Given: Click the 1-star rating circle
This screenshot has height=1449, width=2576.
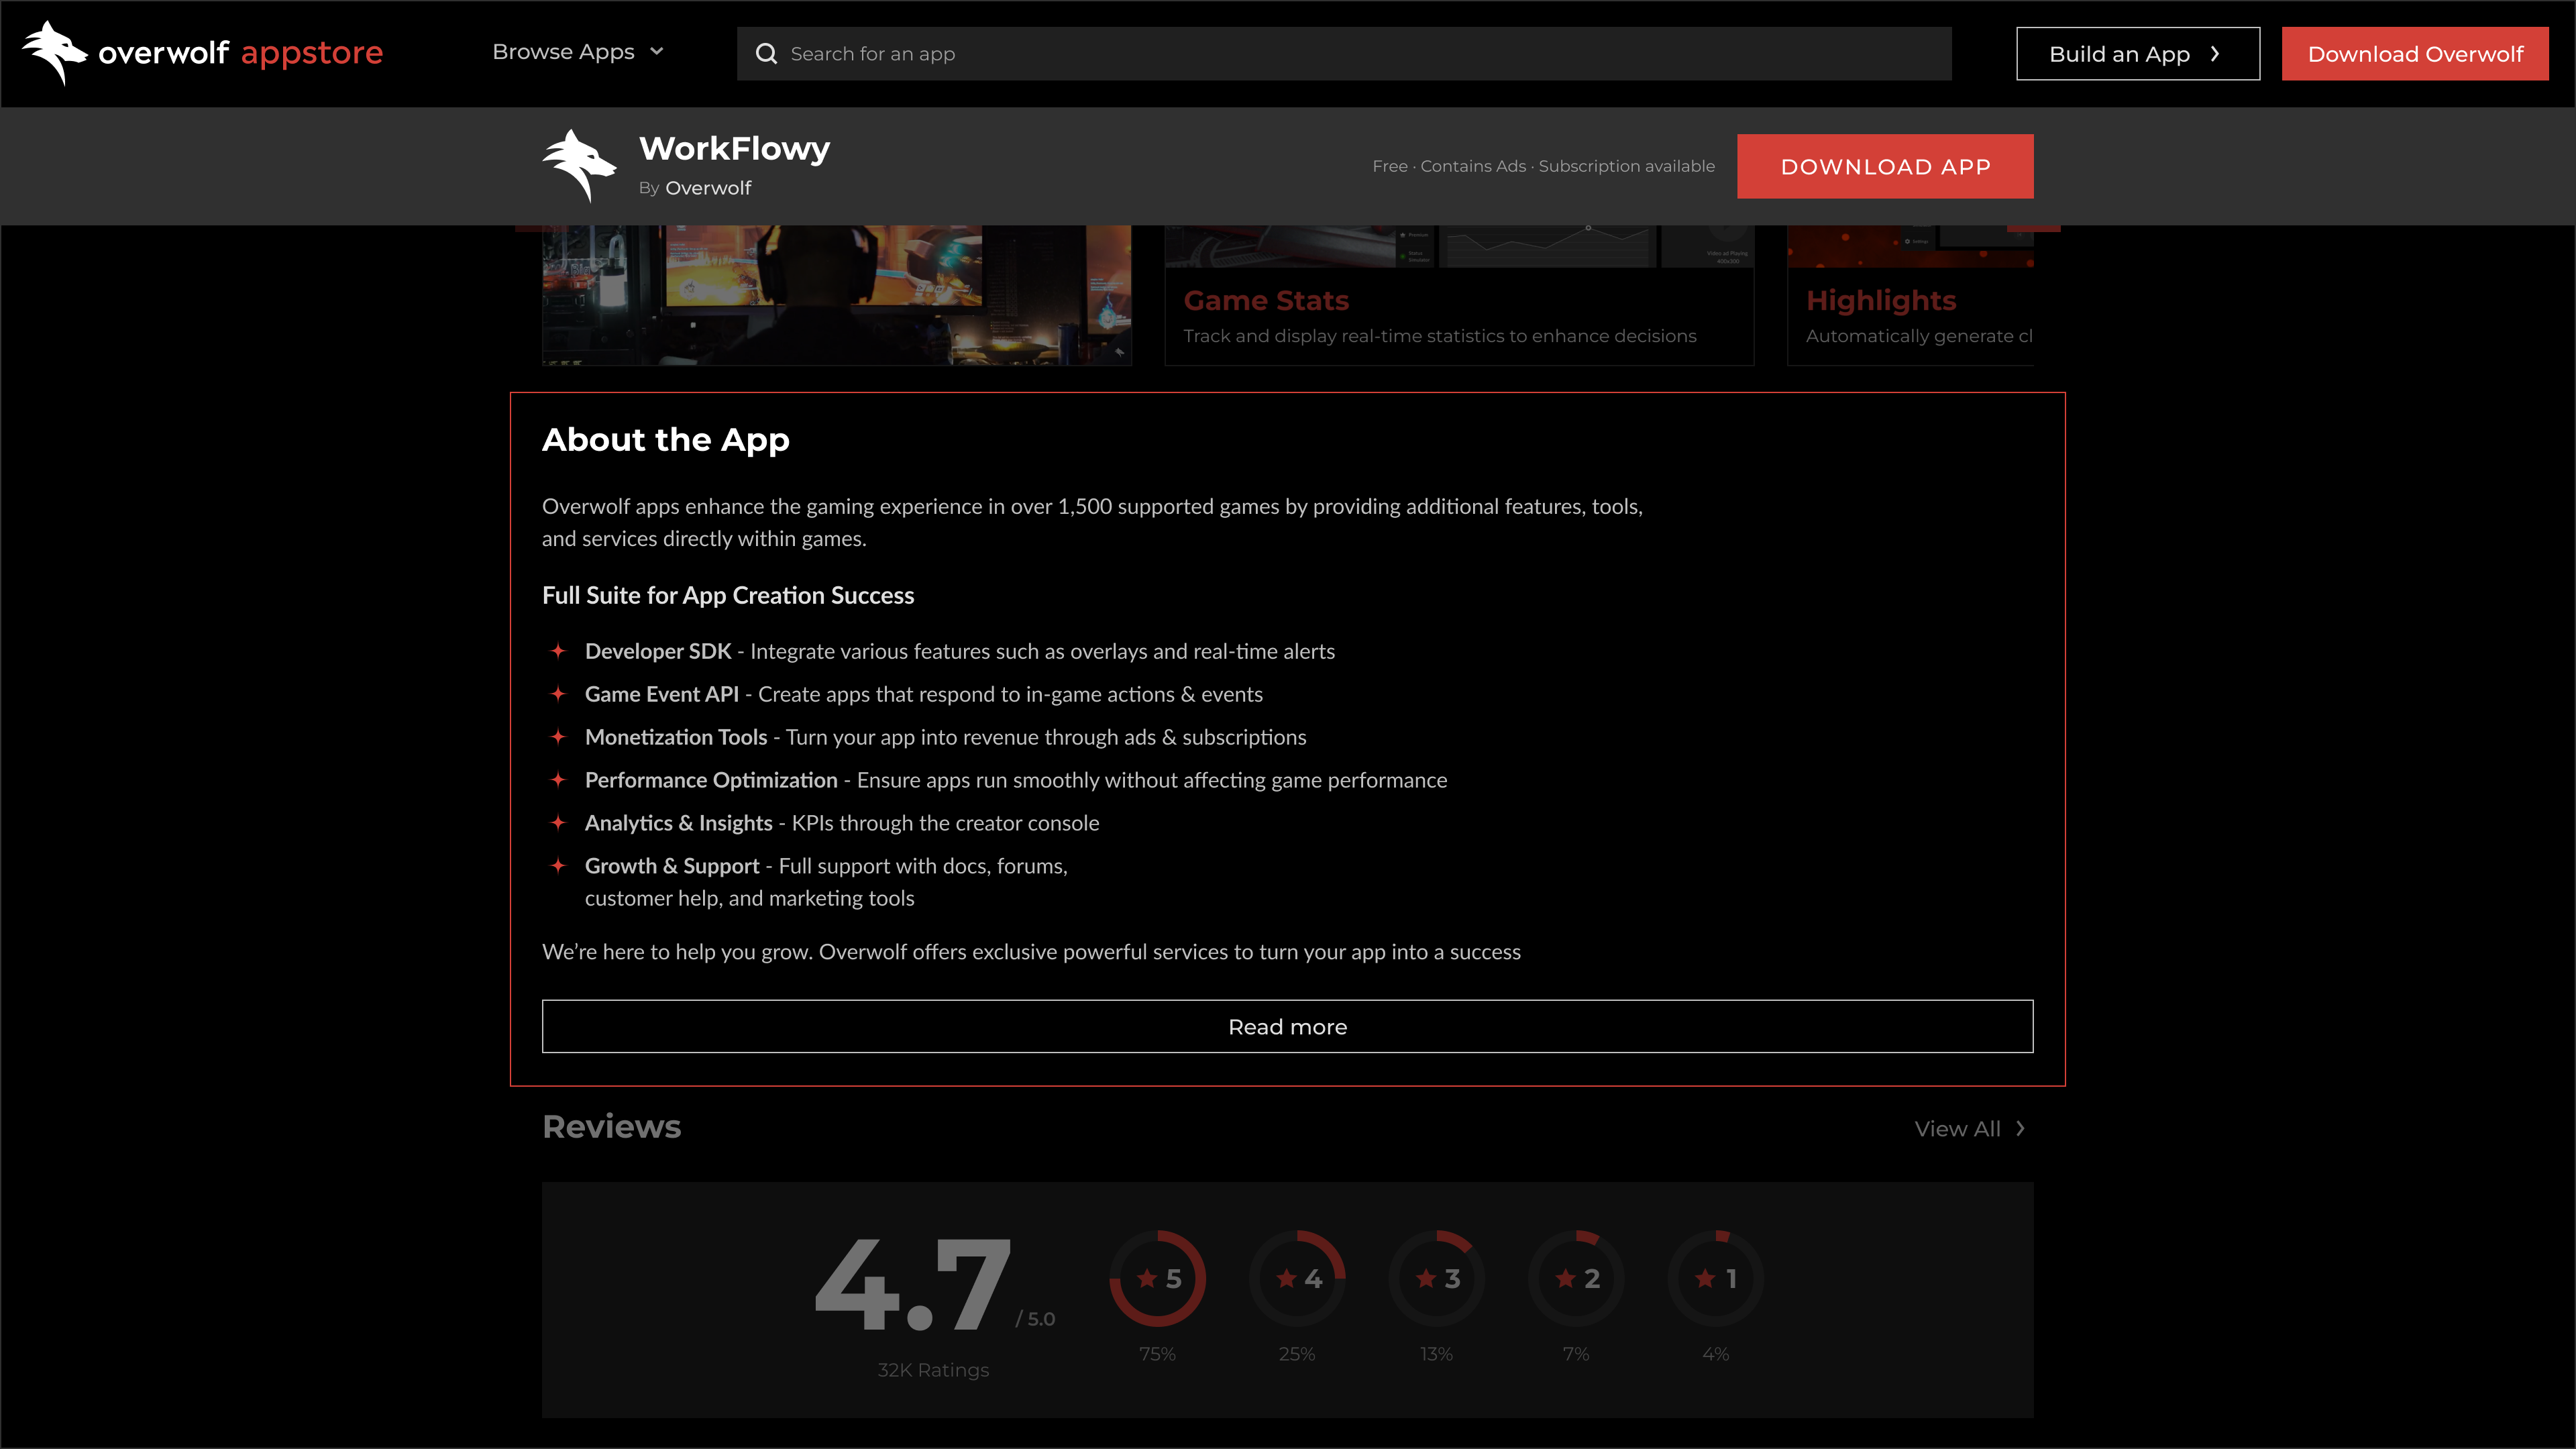Looking at the screenshot, I should click(1716, 1278).
